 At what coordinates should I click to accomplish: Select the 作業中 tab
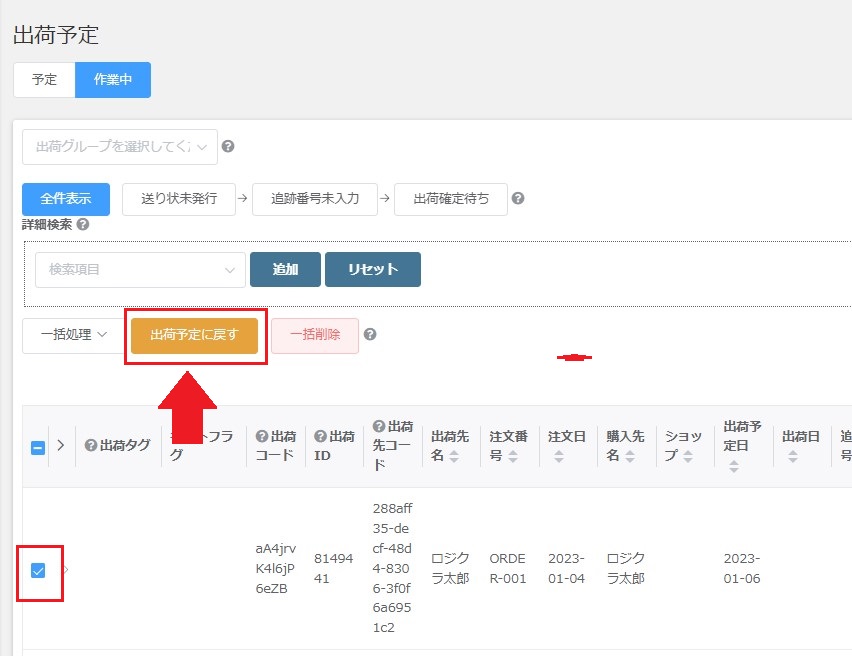tap(113, 80)
